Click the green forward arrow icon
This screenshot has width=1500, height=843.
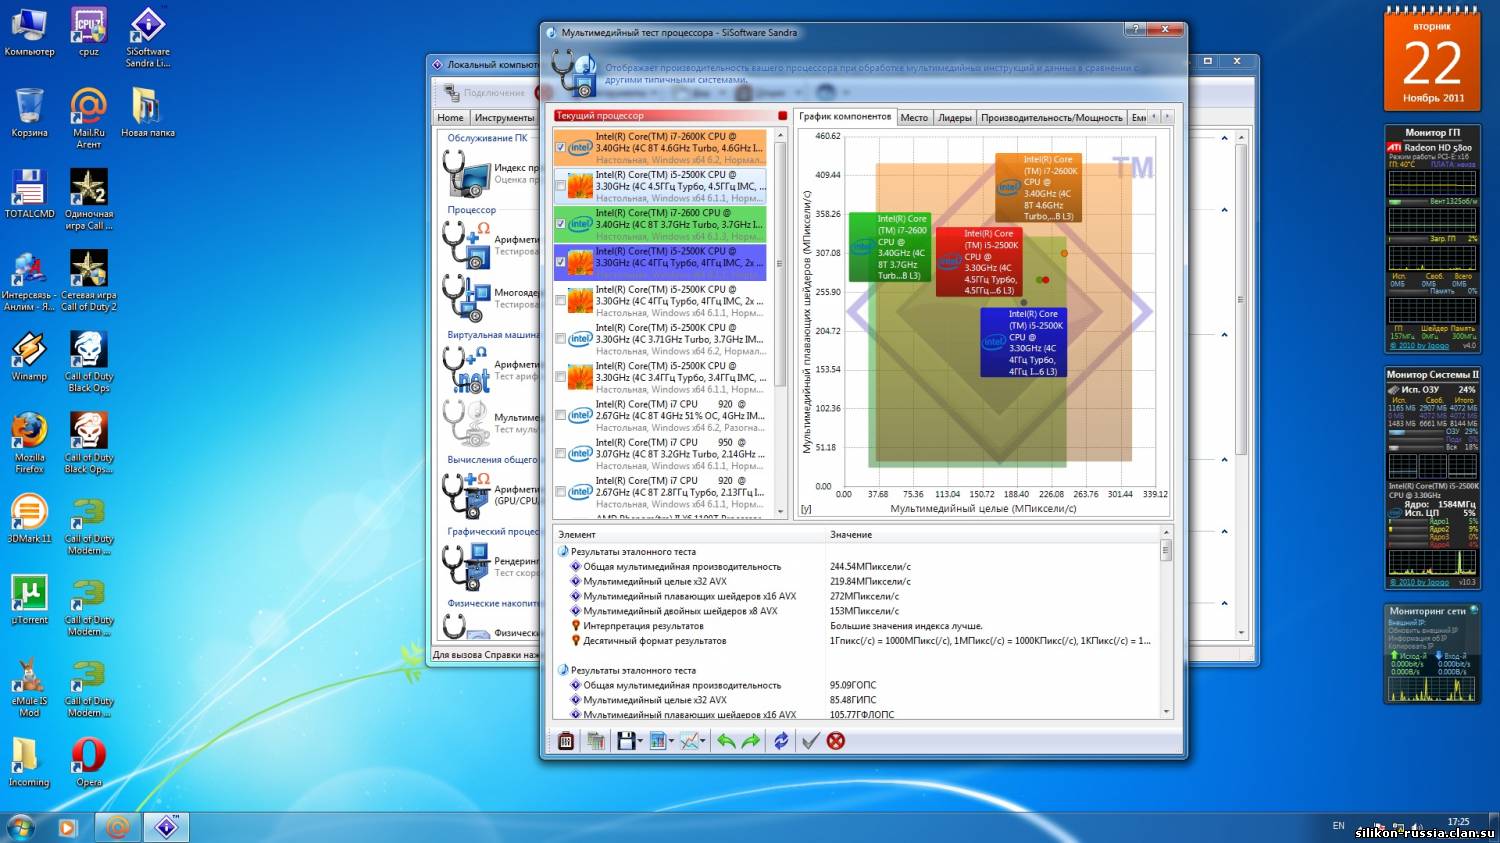751,741
